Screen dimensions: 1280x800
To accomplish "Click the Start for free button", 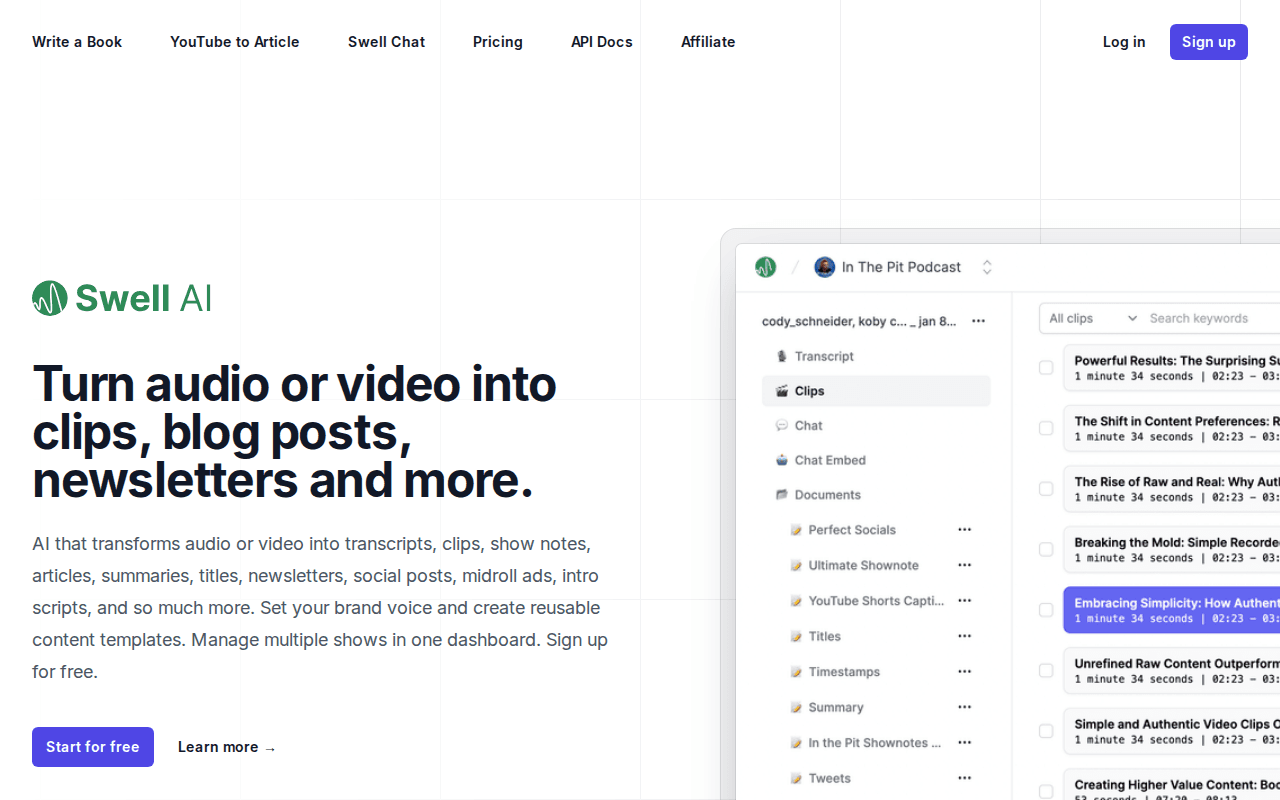I will [93, 747].
